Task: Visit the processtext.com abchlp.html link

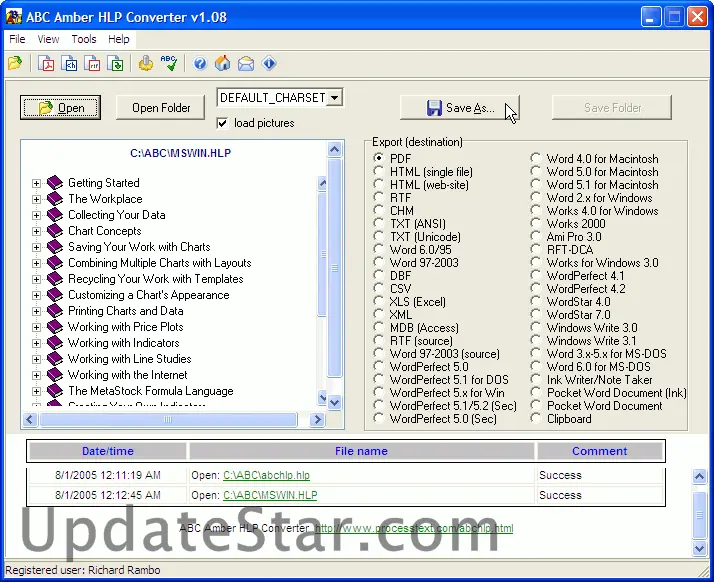Action: [x=414, y=528]
